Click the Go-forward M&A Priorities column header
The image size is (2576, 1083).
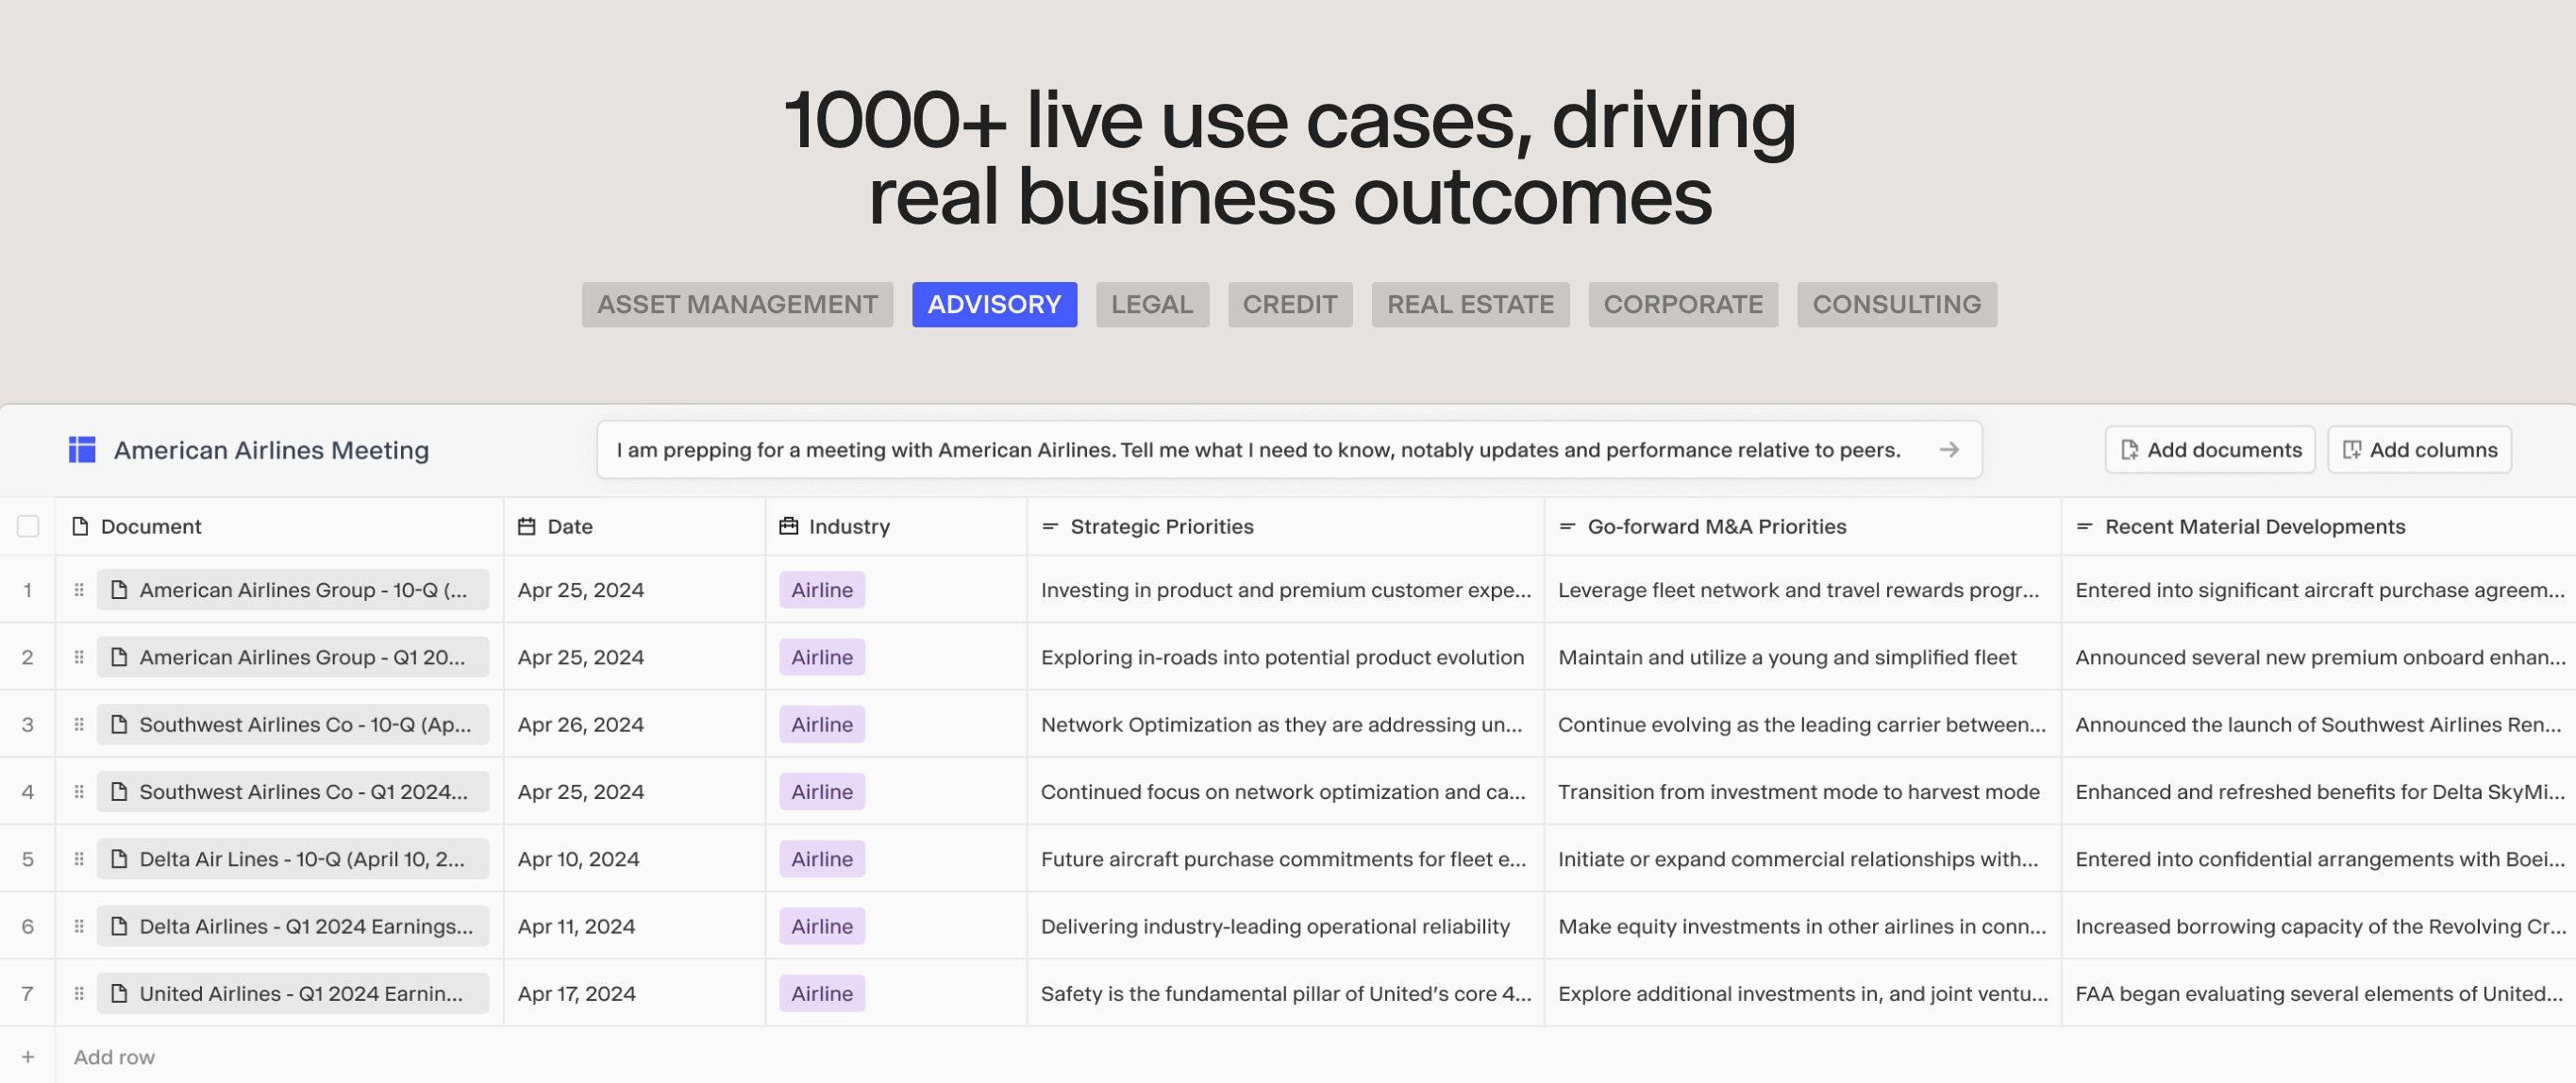(1802, 526)
